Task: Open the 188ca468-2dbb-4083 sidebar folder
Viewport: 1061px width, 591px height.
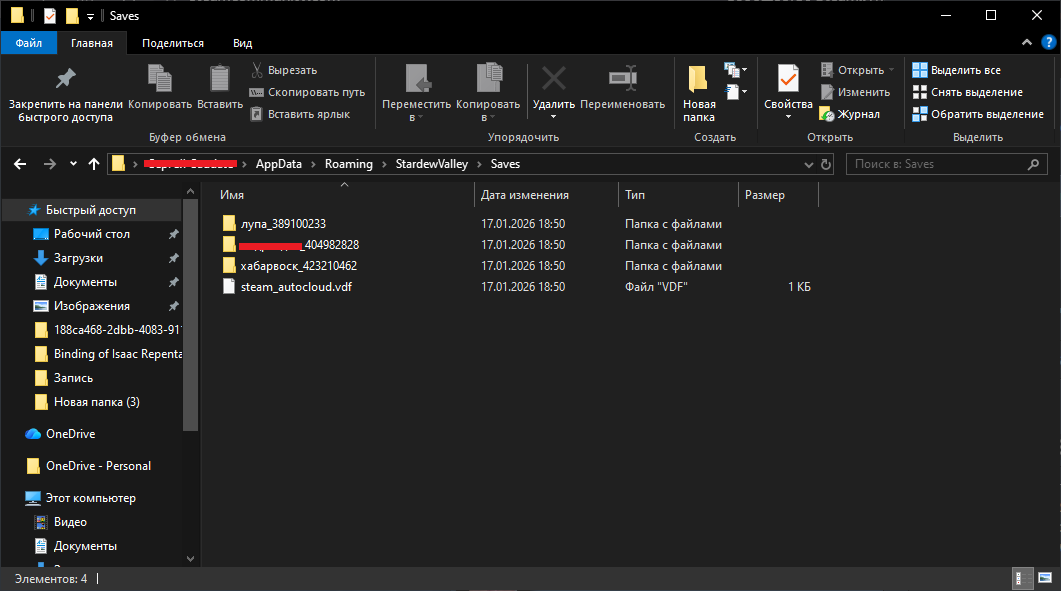Action: [x=108, y=330]
